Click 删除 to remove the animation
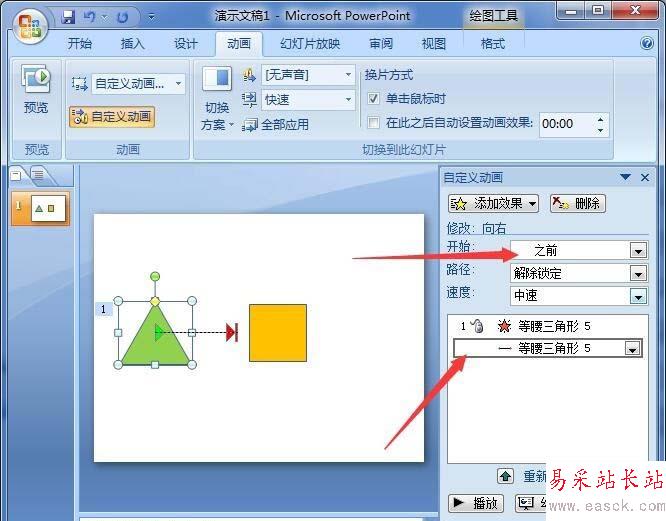The height and width of the screenshot is (521, 666). [x=578, y=203]
